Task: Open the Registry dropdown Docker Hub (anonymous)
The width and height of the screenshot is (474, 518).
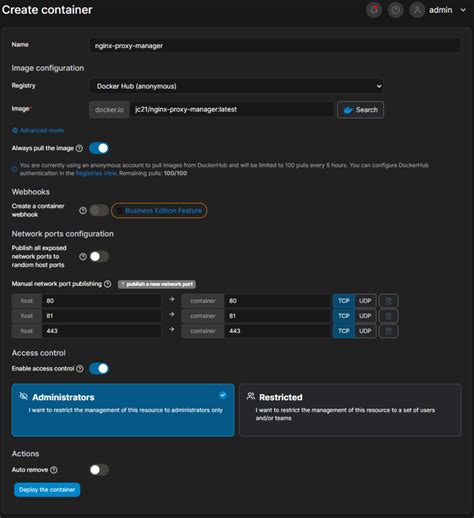Action: pyautogui.click(x=236, y=86)
